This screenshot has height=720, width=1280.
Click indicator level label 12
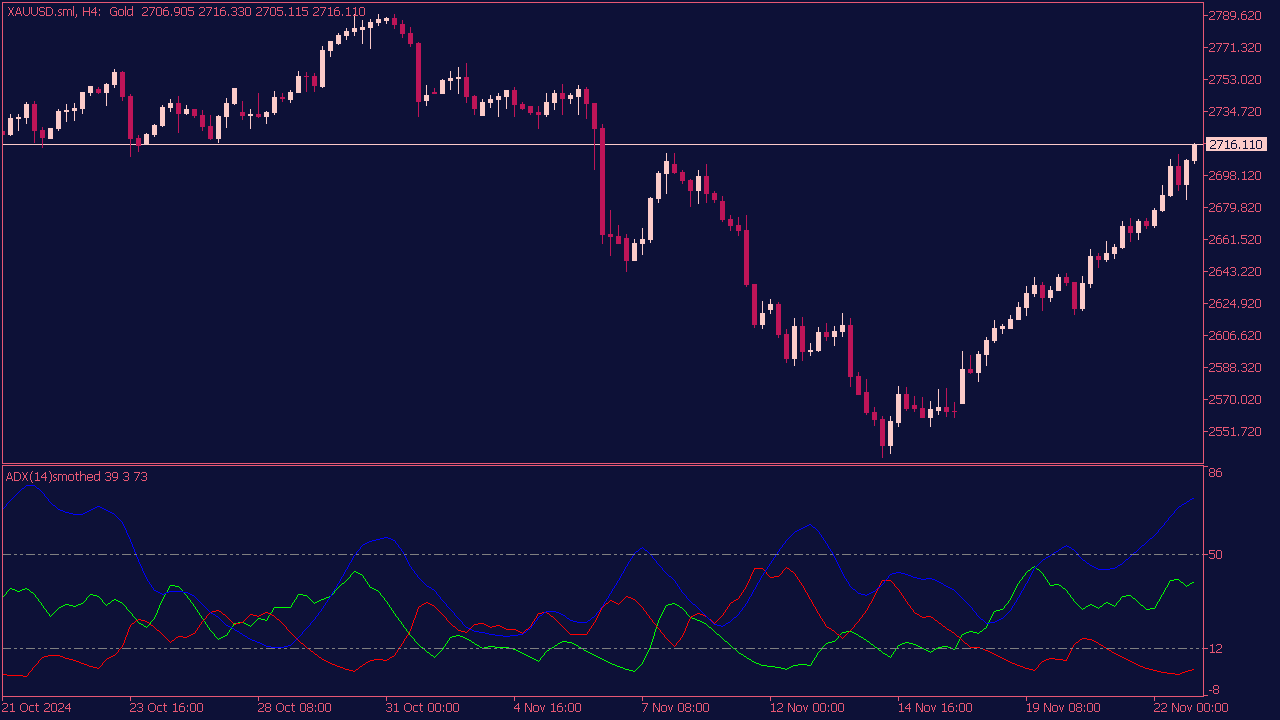pos(1215,649)
